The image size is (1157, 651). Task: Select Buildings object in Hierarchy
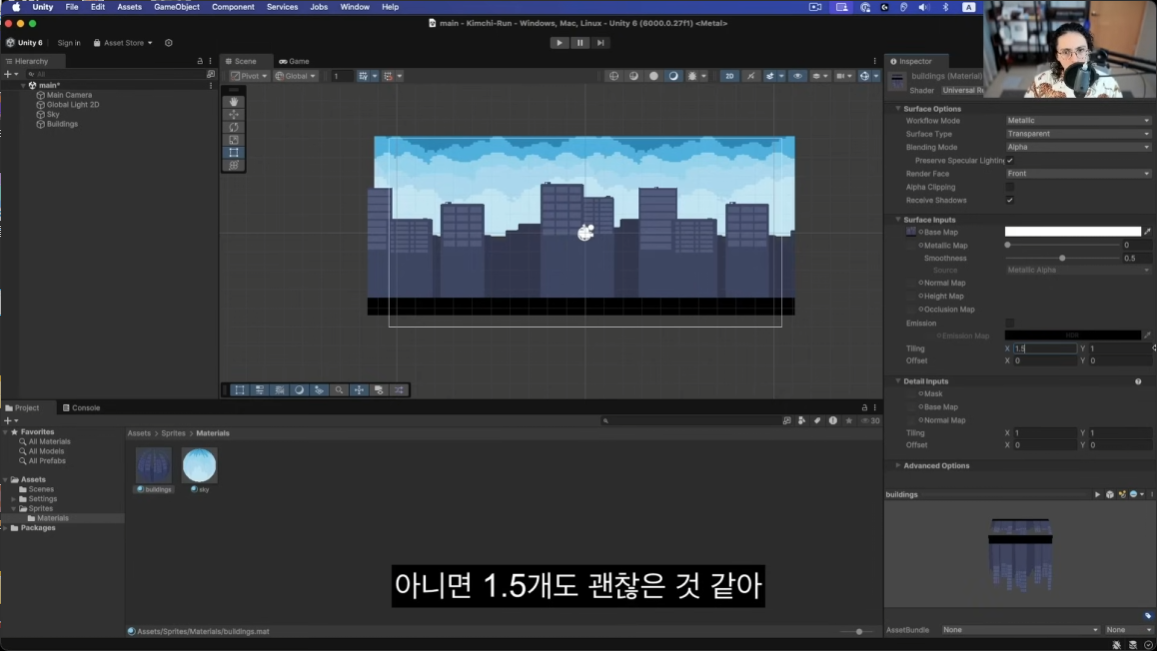point(61,124)
